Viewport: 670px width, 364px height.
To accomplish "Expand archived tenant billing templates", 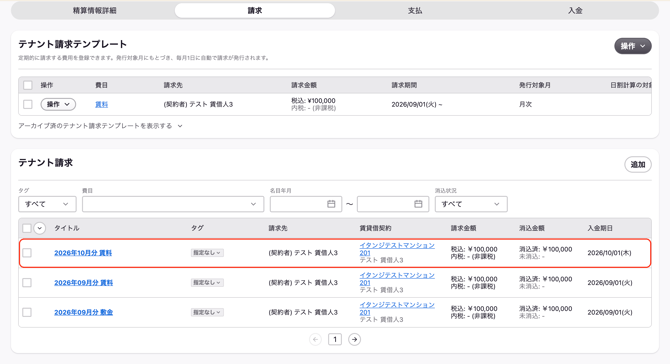I will pyautogui.click(x=100, y=126).
